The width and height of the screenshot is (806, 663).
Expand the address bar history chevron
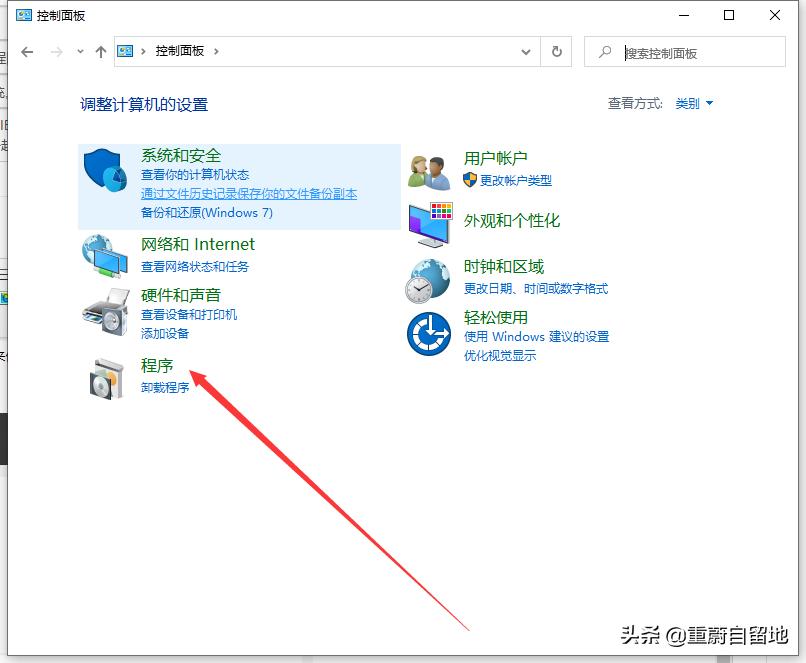point(526,52)
